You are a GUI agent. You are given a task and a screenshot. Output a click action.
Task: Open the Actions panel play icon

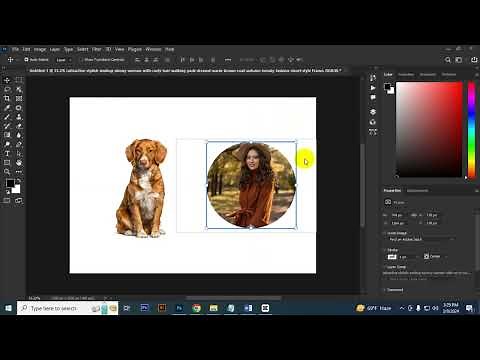pos(373,88)
